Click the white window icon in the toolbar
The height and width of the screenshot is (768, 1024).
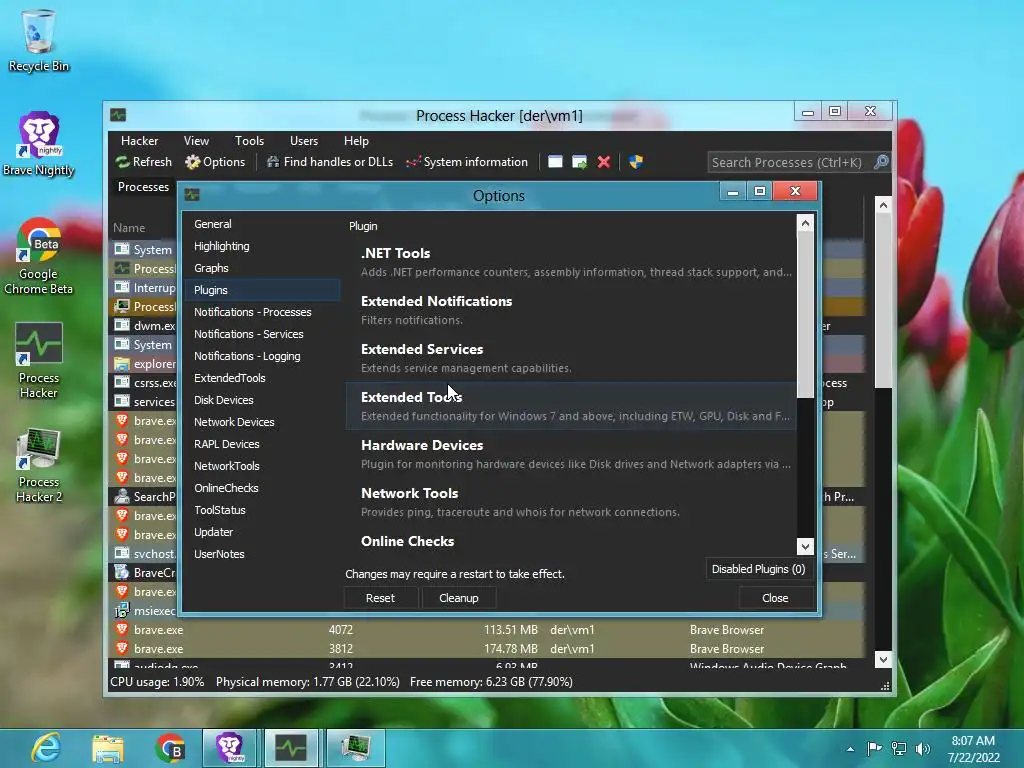tap(555, 162)
